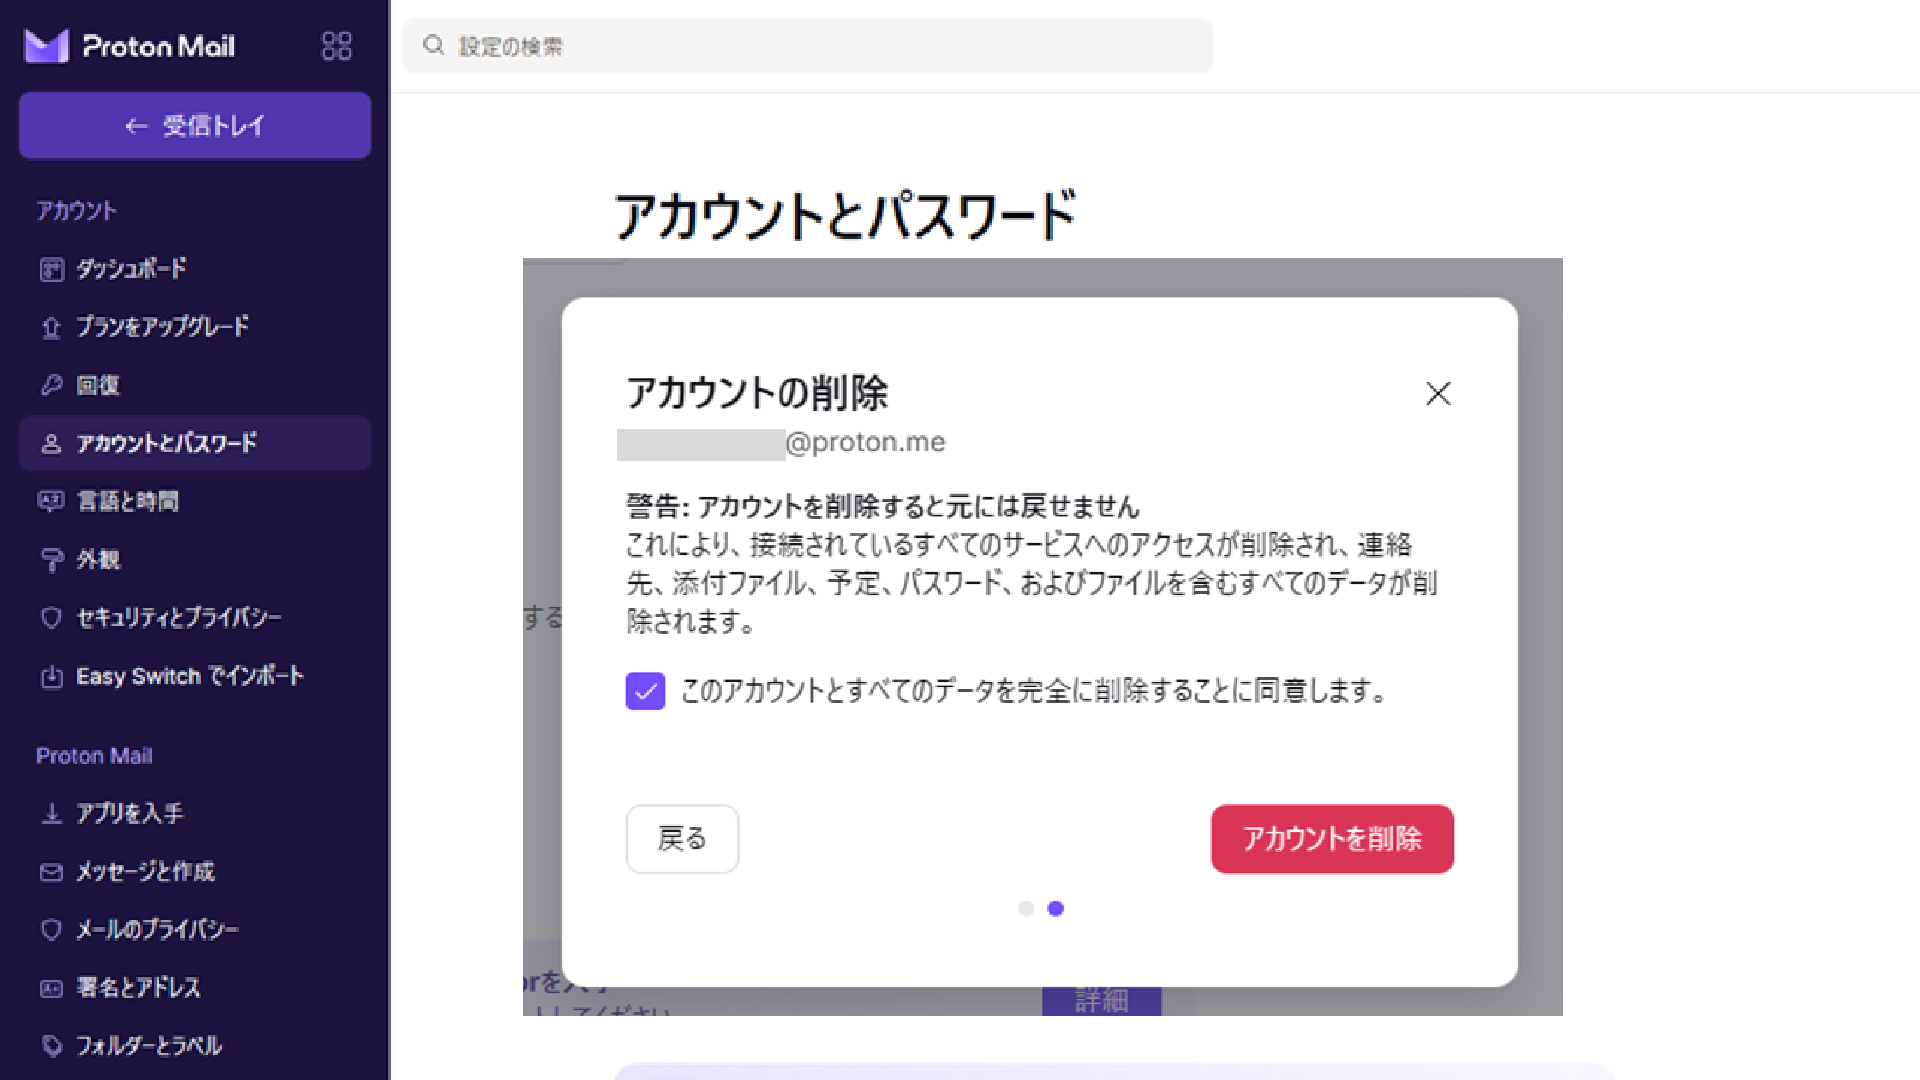Open Easy Switch でインポート menu item

pyautogui.click(x=190, y=676)
